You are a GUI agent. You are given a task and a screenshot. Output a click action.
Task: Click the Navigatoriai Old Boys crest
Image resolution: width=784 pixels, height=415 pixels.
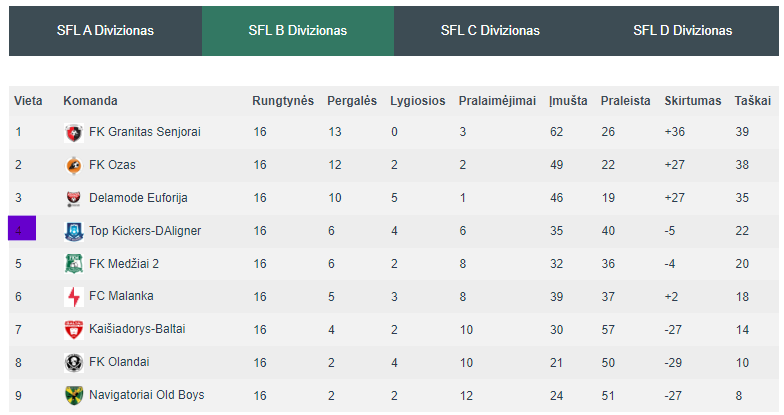click(x=74, y=396)
